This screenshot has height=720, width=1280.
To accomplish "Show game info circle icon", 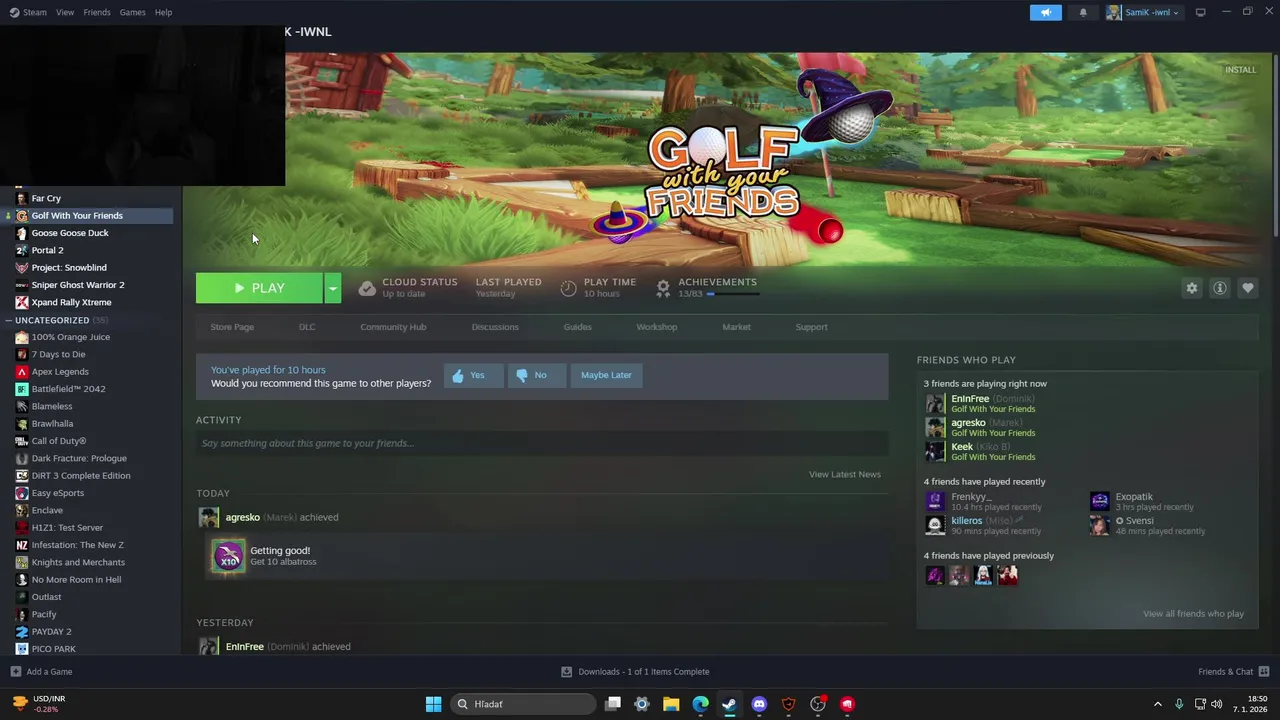I will [x=1219, y=288].
